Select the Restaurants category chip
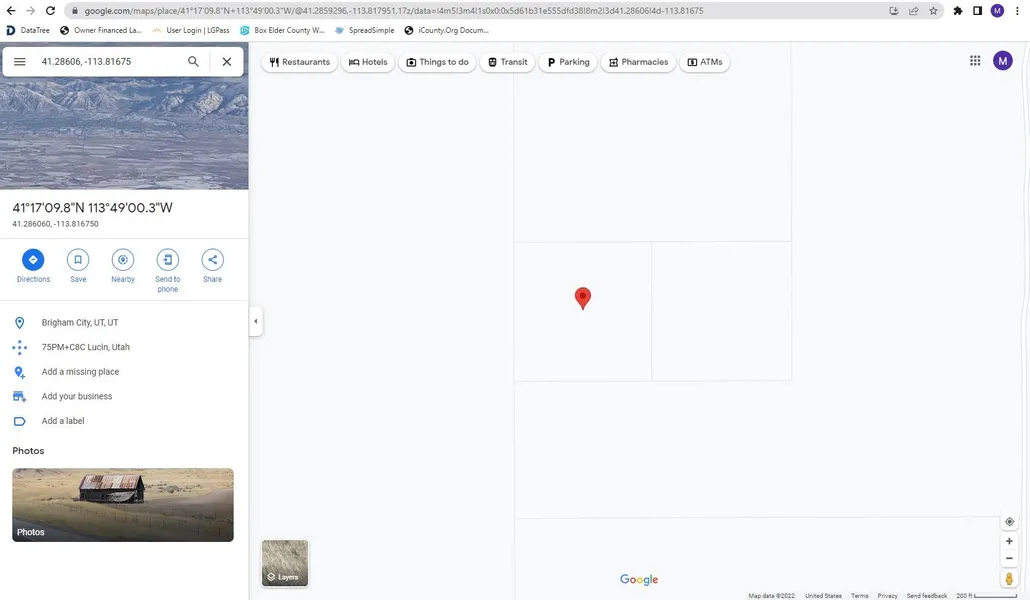 pyautogui.click(x=300, y=62)
